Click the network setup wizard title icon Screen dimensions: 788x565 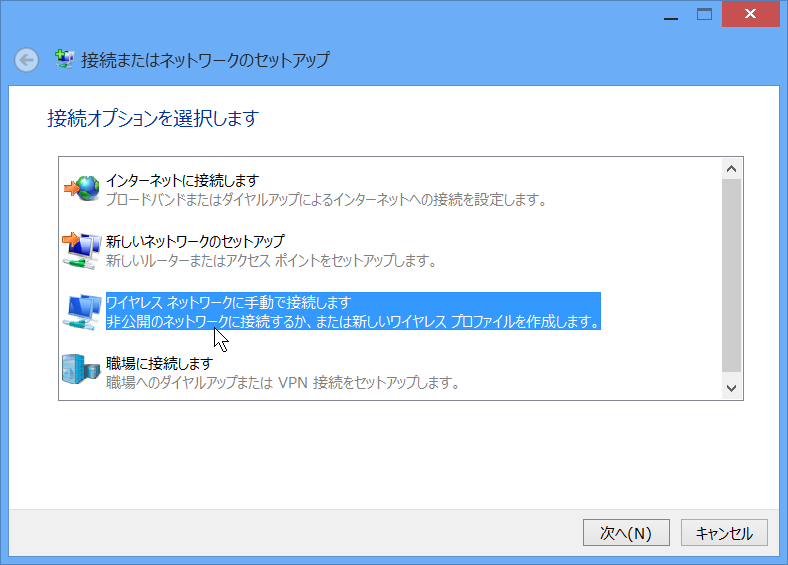pyautogui.click(x=64, y=59)
